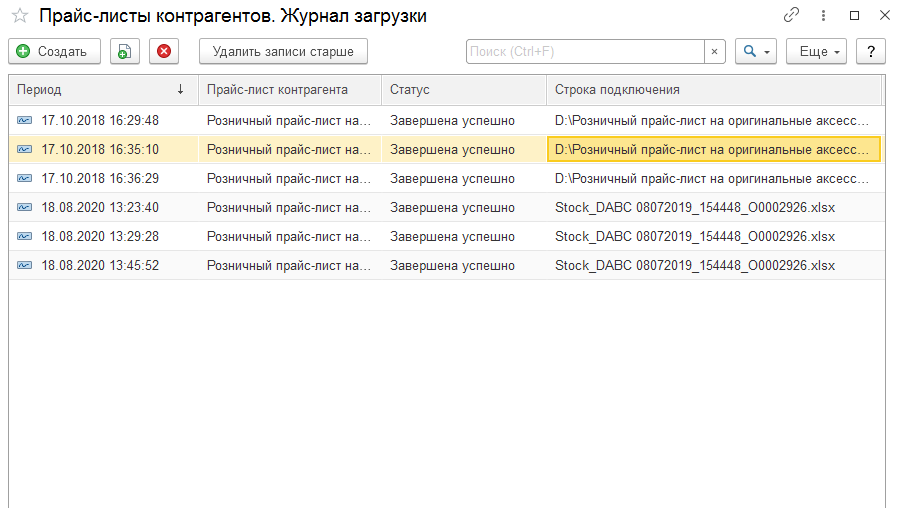The width and height of the screenshot is (902, 508).
Task: Open the three-dot window menu
Action: [823, 16]
